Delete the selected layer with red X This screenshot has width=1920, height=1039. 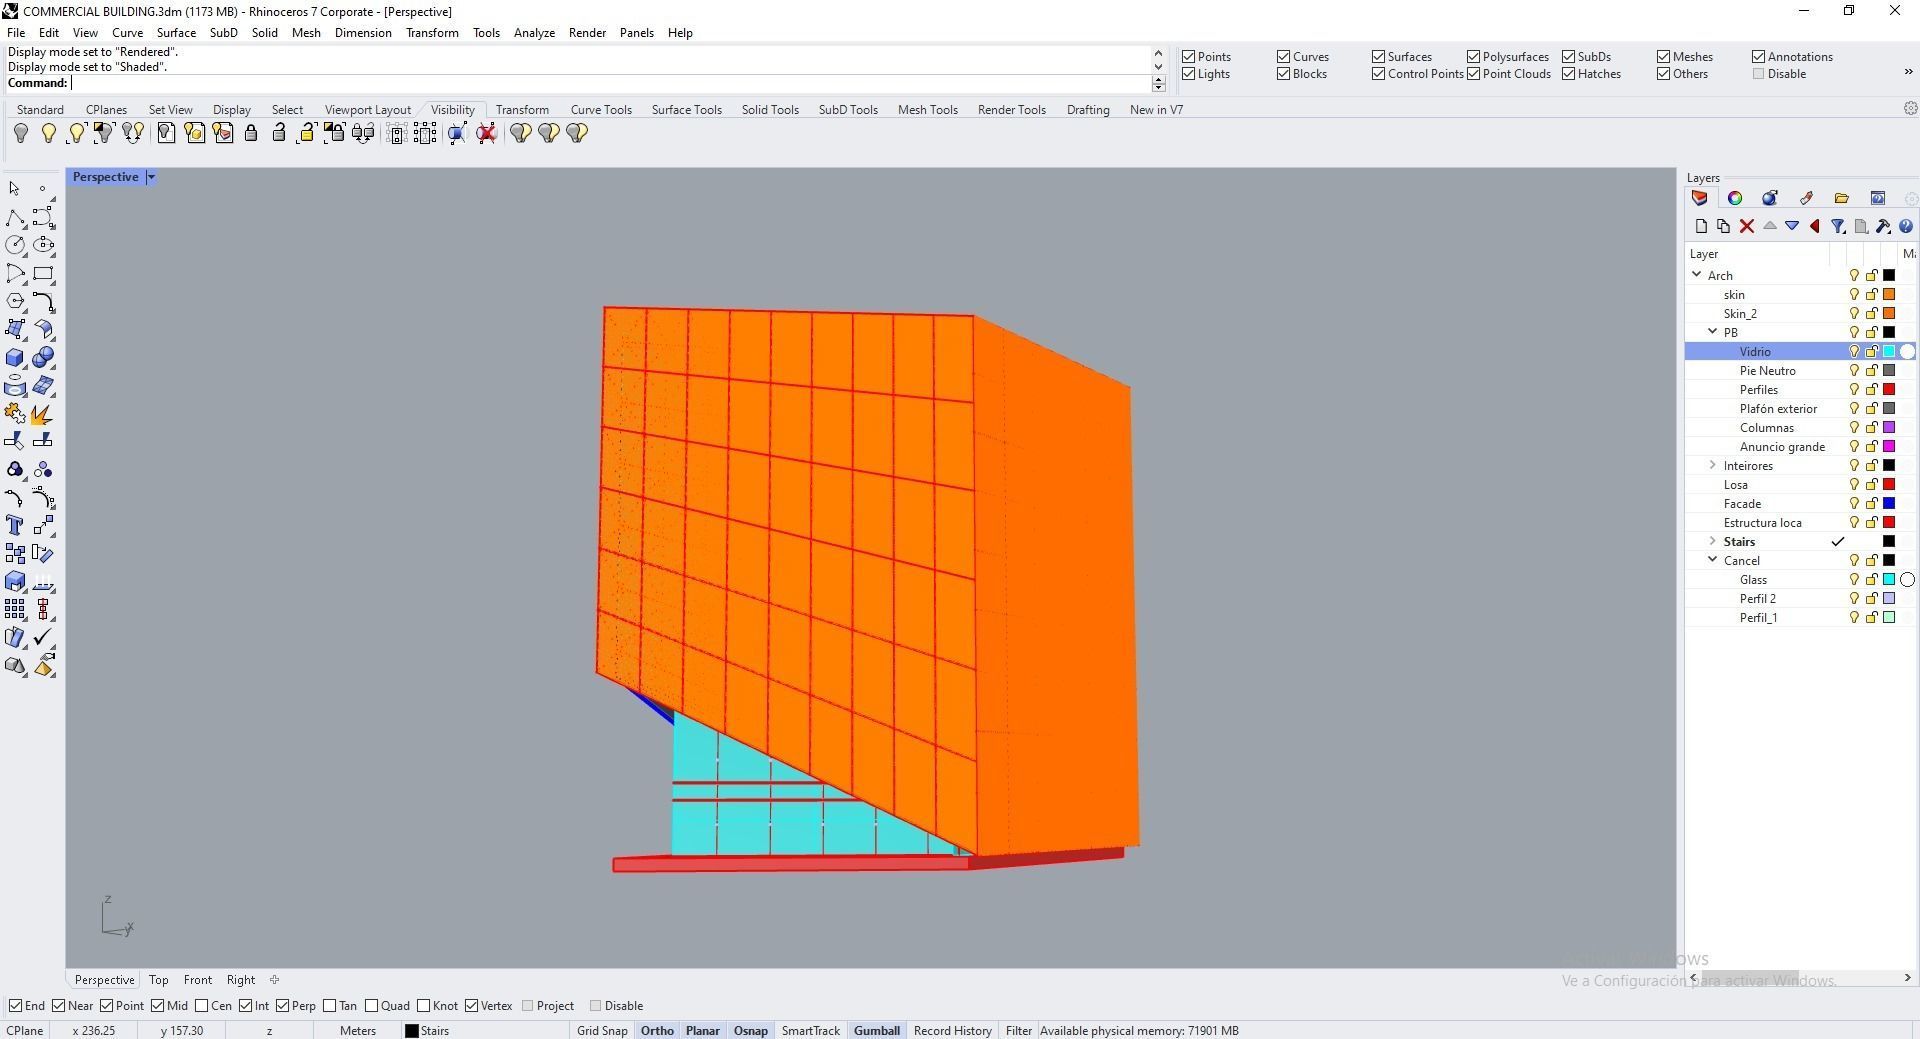[1746, 226]
